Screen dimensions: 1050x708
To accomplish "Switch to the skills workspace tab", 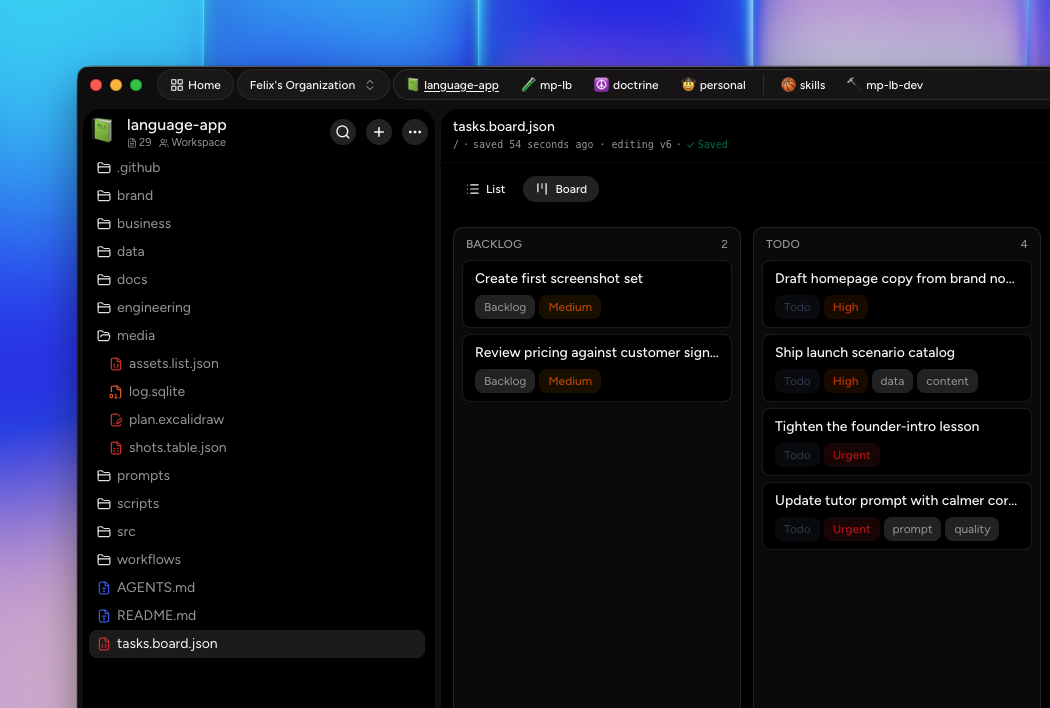I will pos(804,85).
